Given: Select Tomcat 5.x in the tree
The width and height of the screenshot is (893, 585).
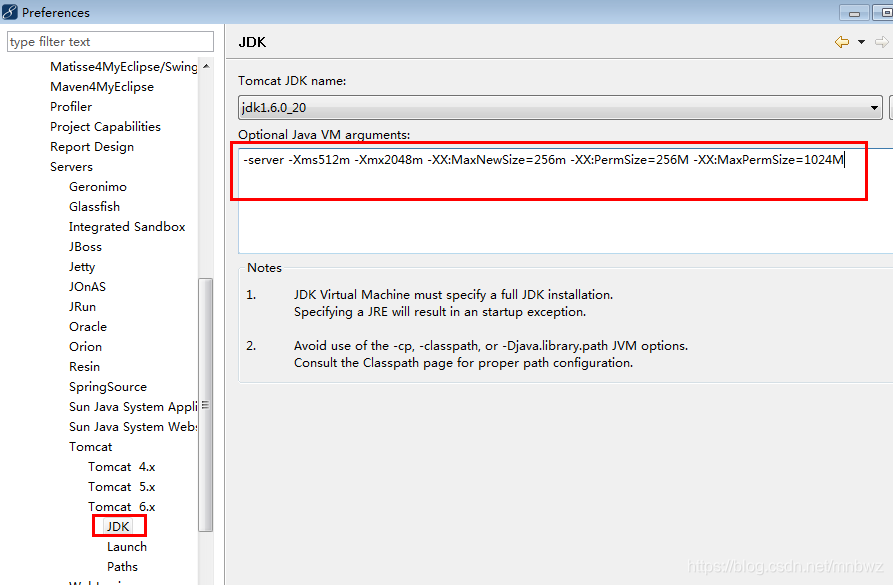Looking at the screenshot, I should (x=121, y=486).
